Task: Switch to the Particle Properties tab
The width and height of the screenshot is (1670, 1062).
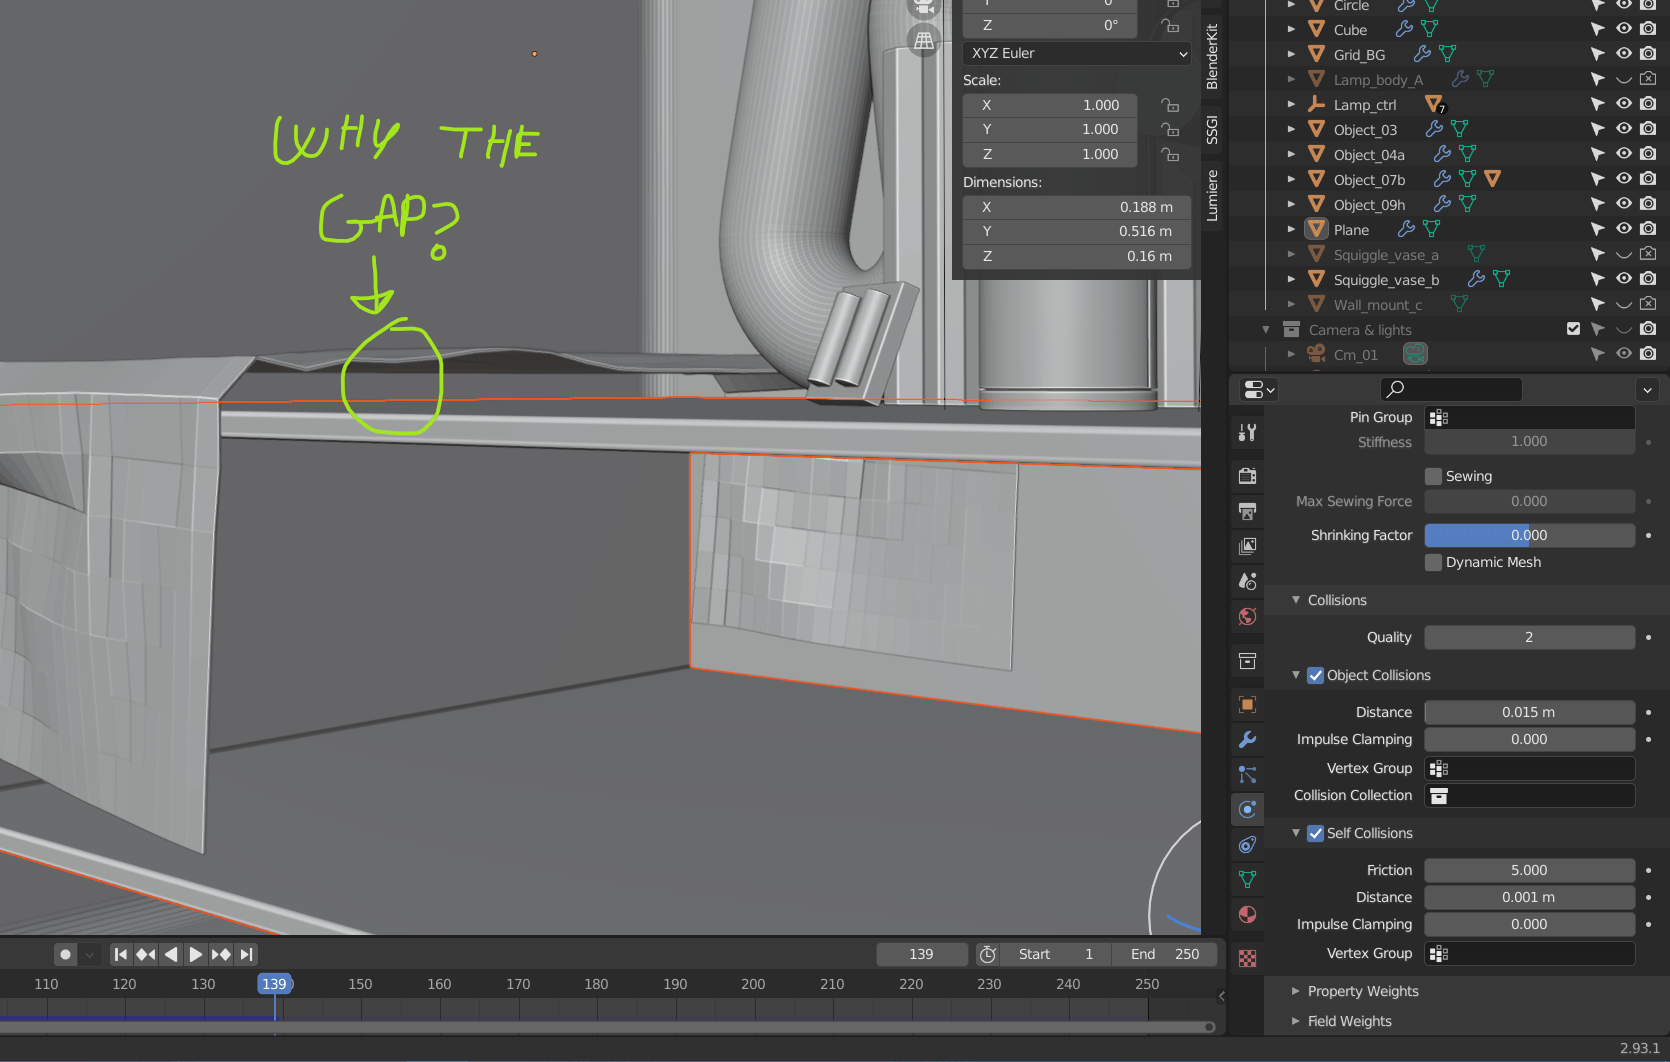Action: coord(1247,775)
